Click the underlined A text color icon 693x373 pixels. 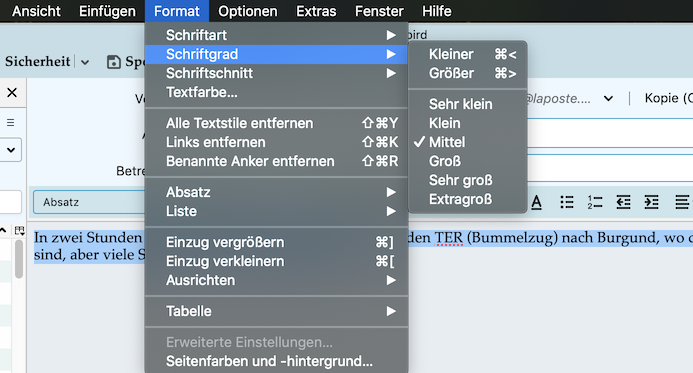click(537, 202)
